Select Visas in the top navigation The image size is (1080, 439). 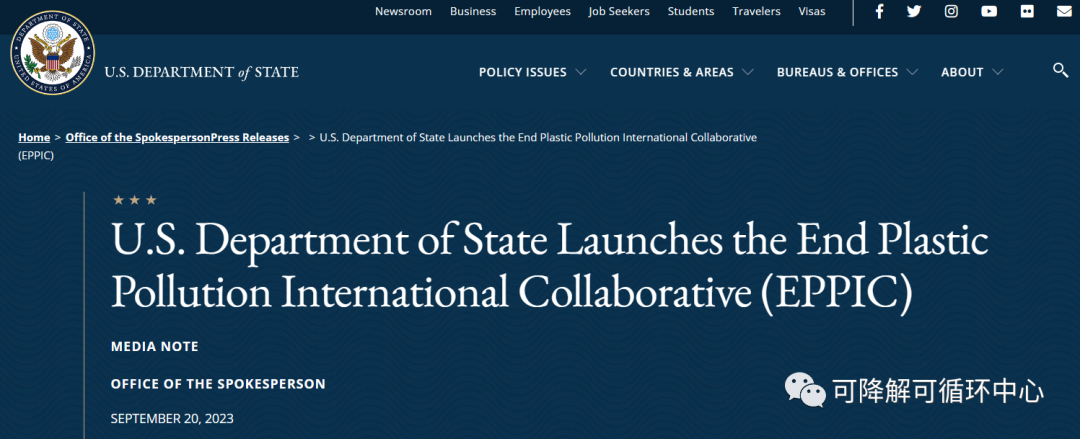812,12
